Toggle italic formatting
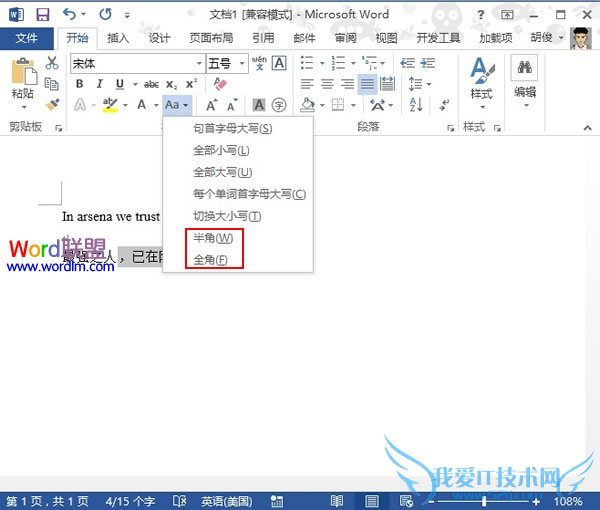This screenshot has width=600, height=510. (x=100, y=84)
